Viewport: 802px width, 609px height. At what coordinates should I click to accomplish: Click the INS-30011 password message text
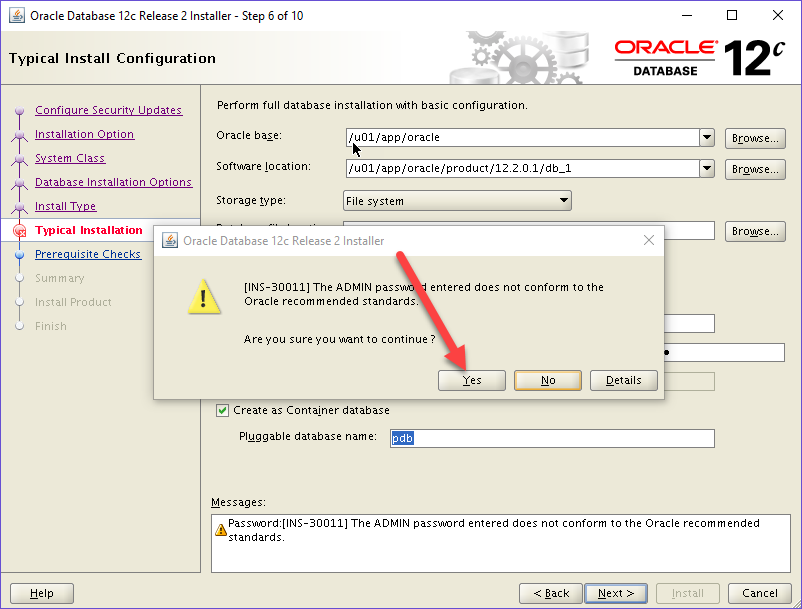494,530
